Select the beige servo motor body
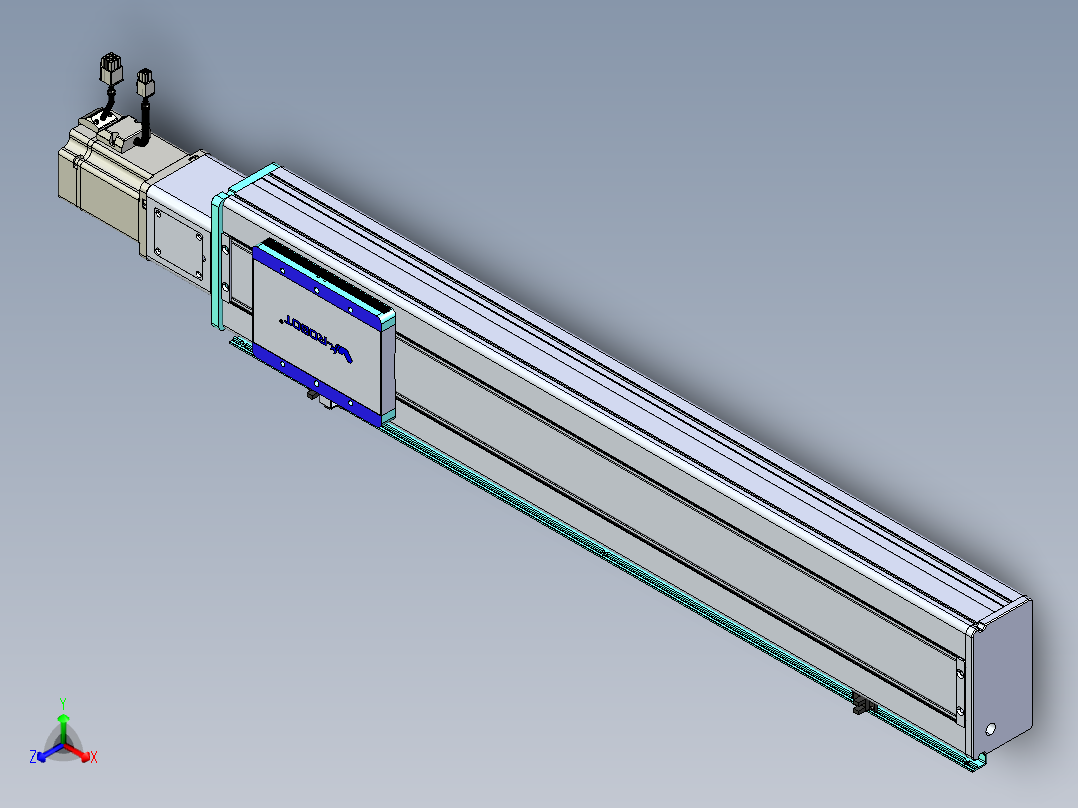 103,179
